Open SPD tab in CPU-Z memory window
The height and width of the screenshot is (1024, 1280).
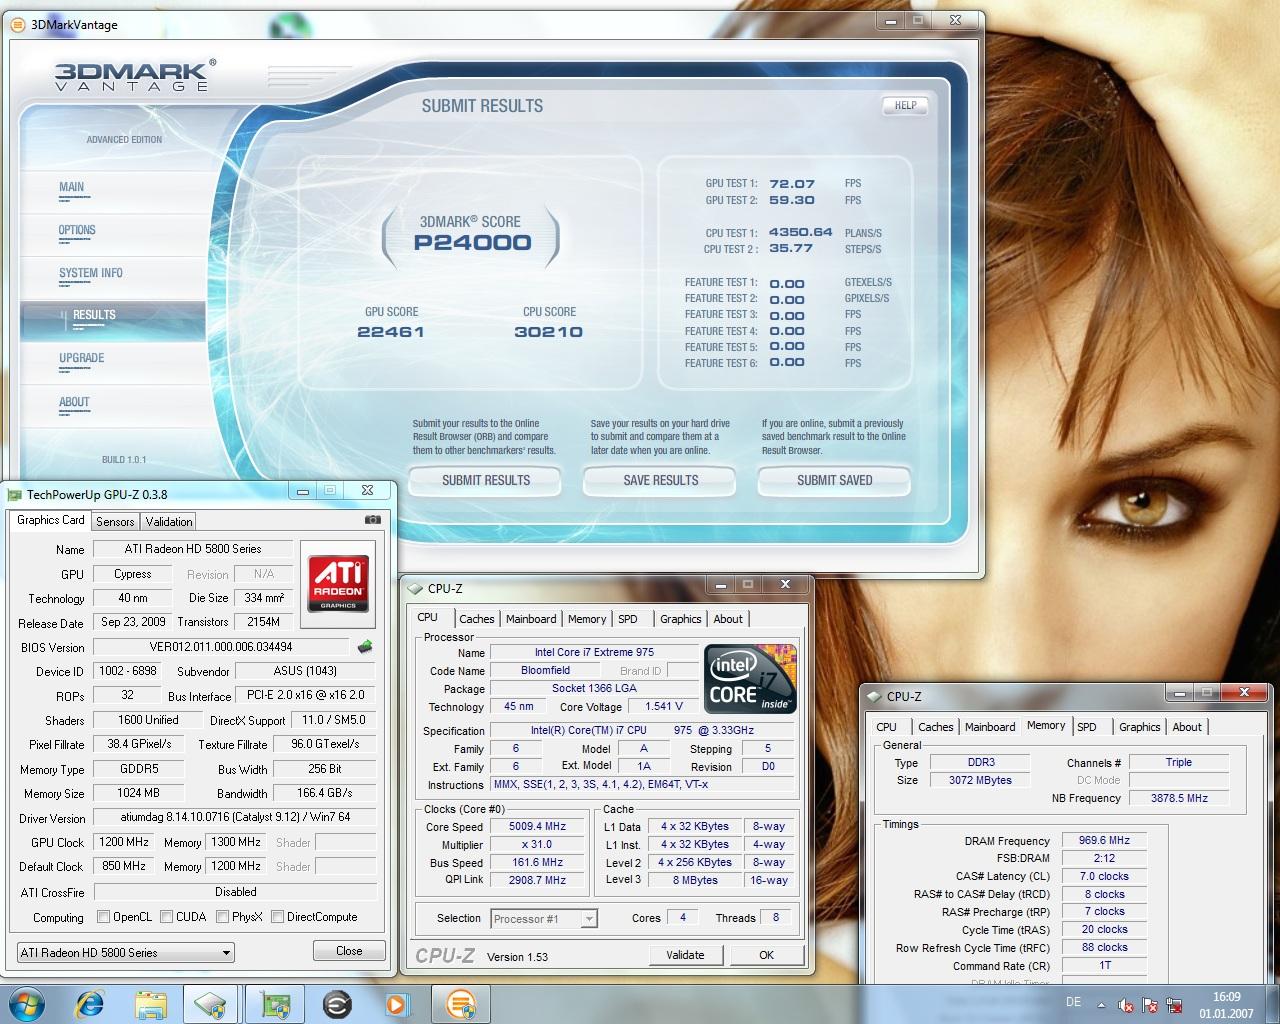1087,727
